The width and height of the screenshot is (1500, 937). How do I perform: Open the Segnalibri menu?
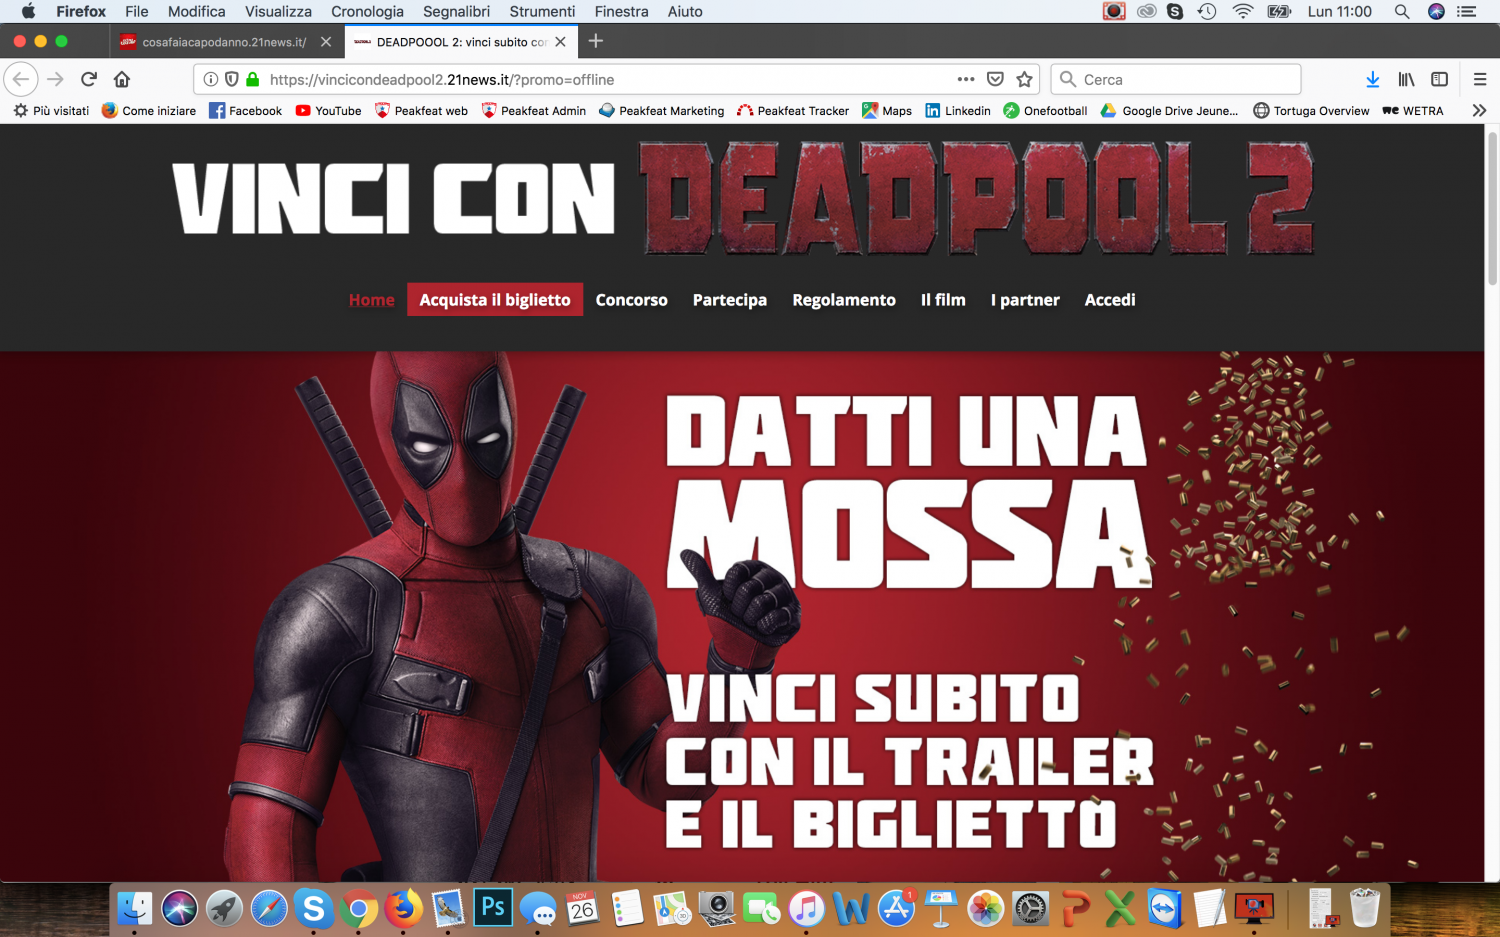(456, 11)
